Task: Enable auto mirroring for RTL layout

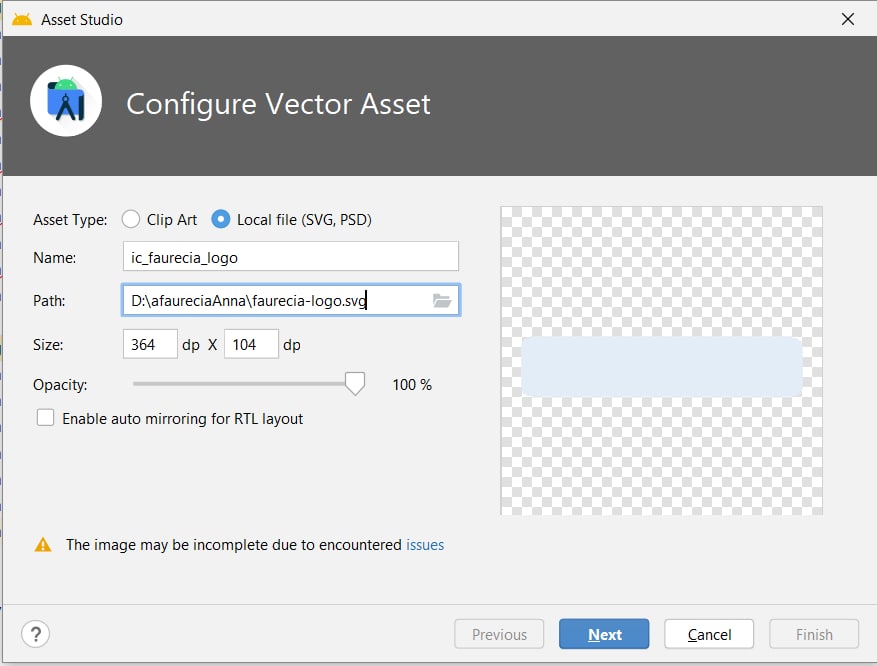Action: [x=46, y=418]
